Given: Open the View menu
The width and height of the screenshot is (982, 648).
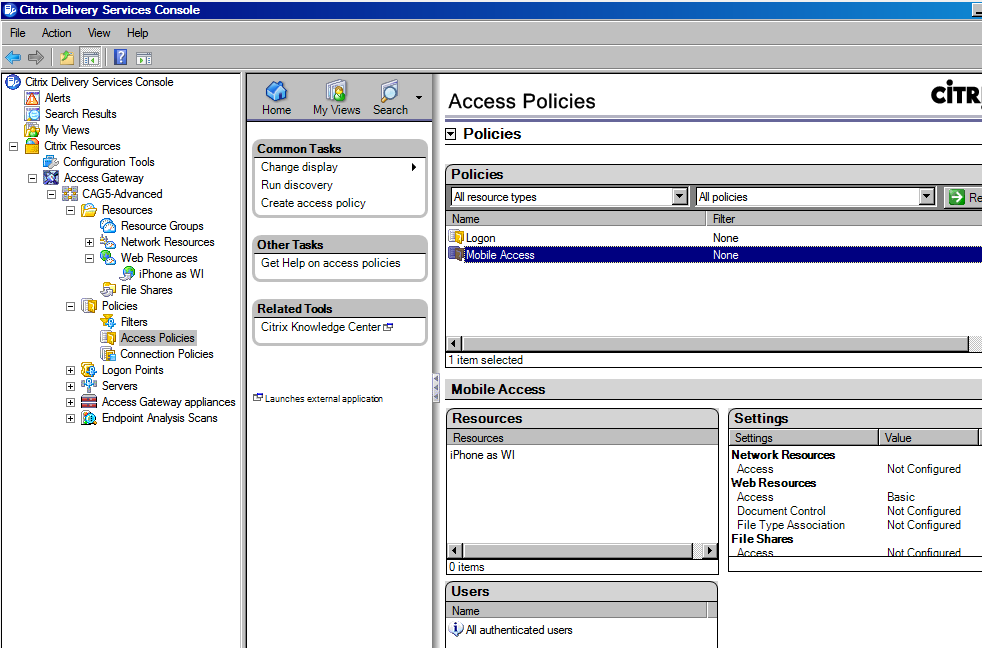Looking at the screenshot, I should [99, 33].
